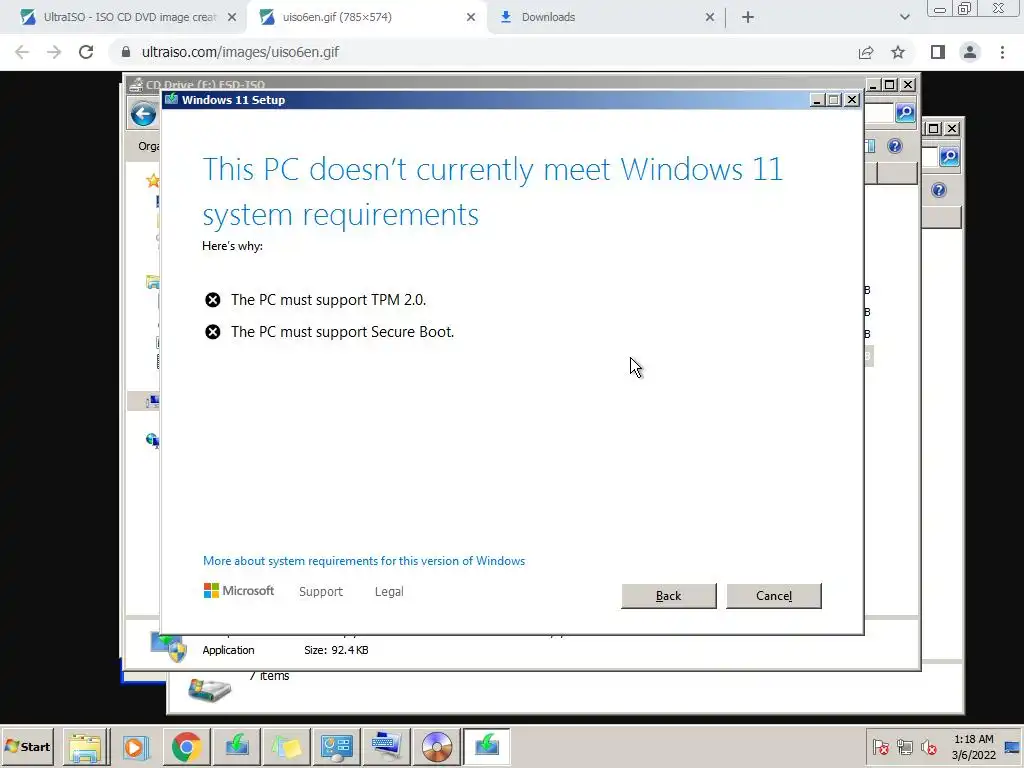The image size is (1024, 768).
Task: Click the drive icon beside '7 items'
Action: (x=210, y=691)
